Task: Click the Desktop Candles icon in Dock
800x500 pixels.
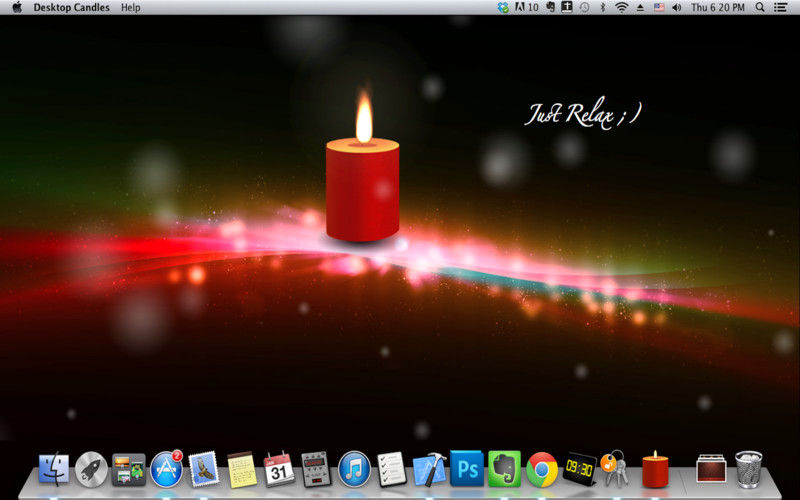Action: pyautogui.click(x=655, y=469)
